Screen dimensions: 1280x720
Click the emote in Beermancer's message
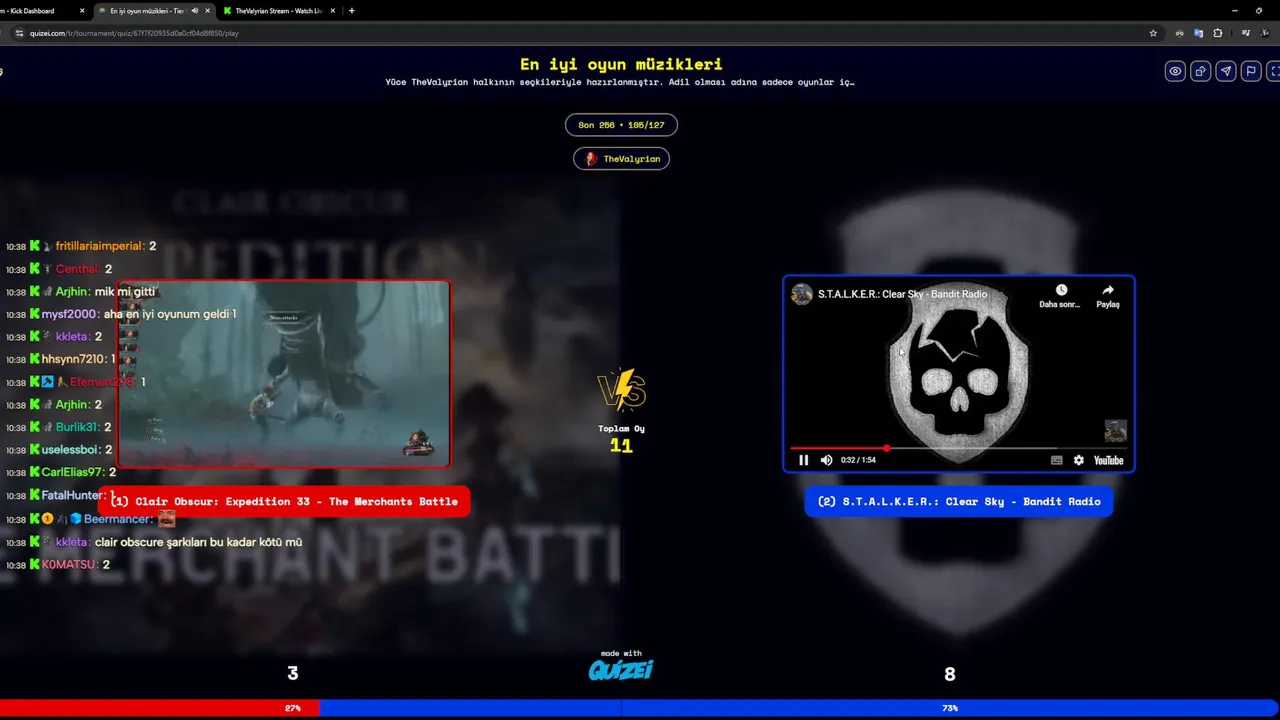[167, 519]
